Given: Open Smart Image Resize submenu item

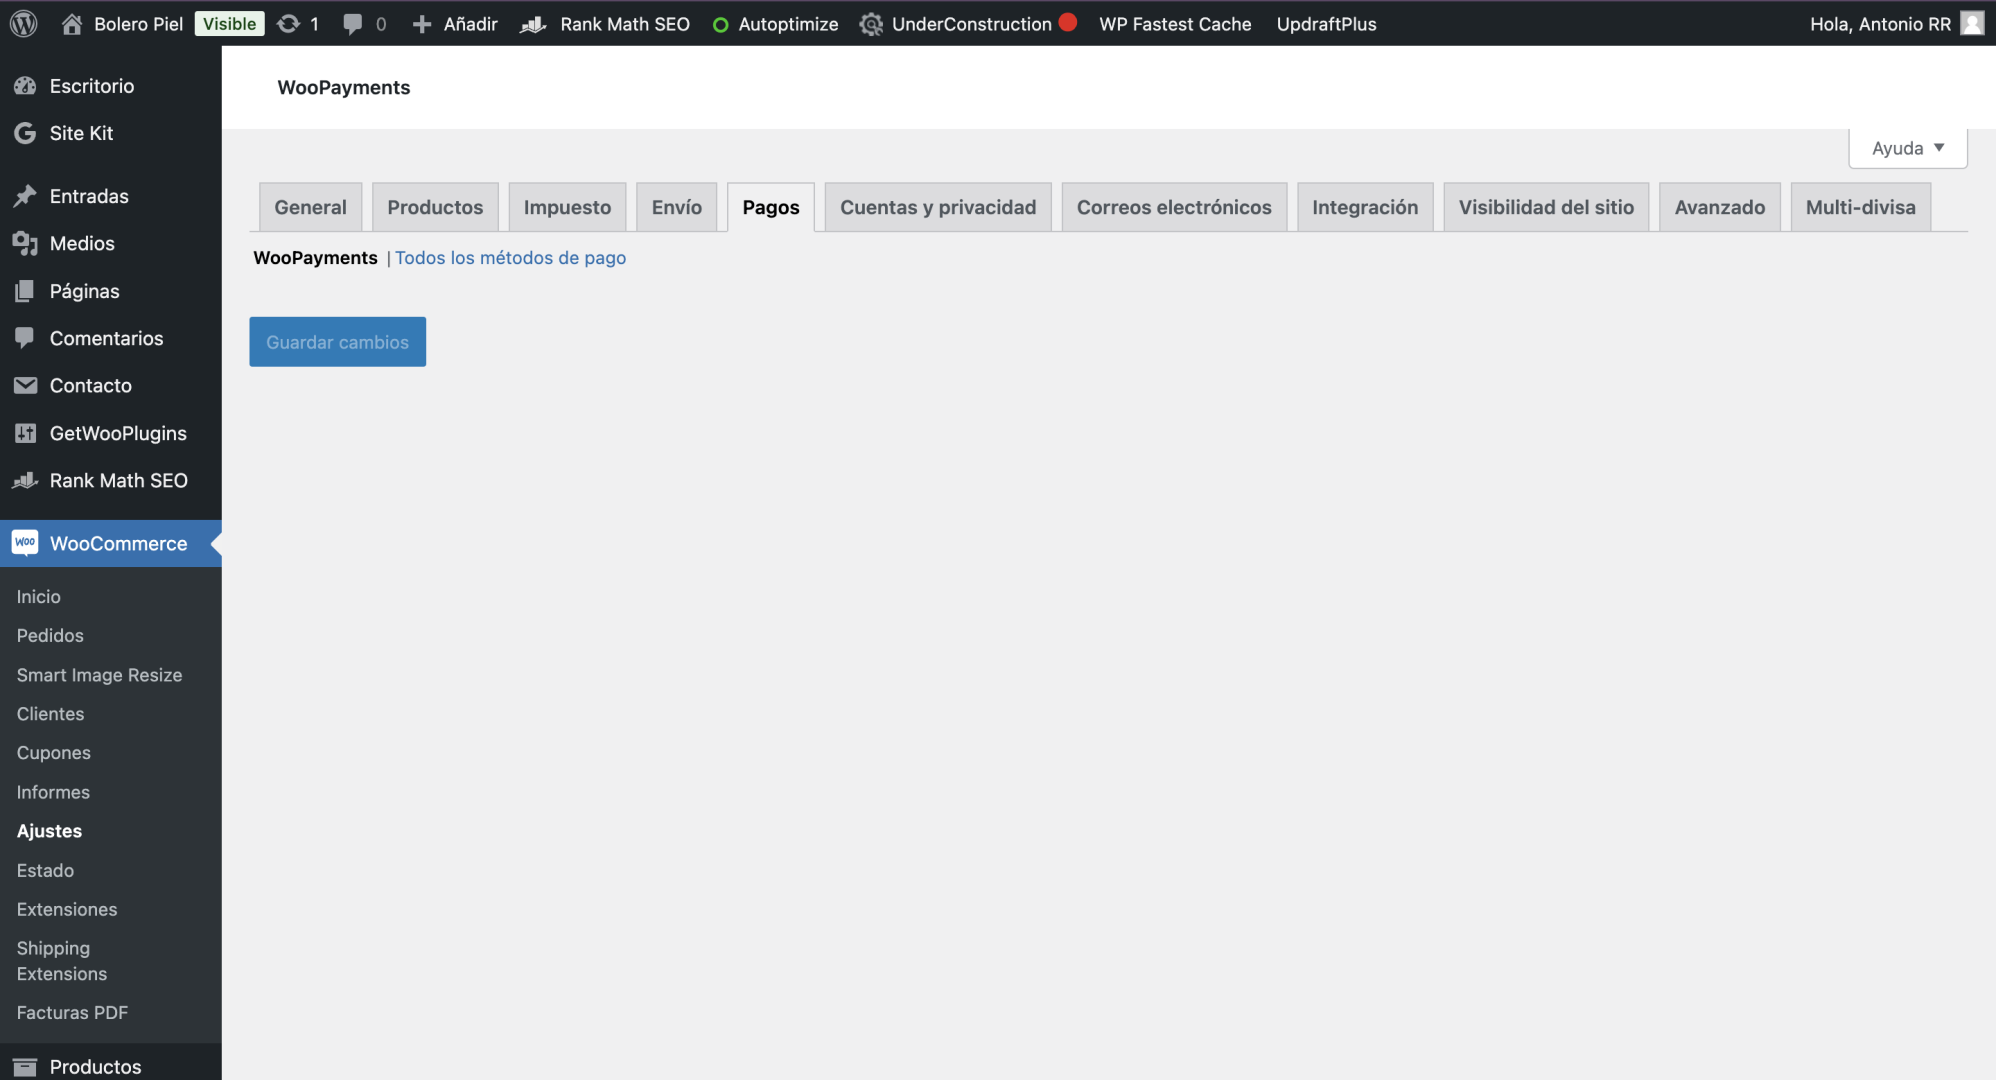Looking at the screenshot, I should [x=99, y=675].
